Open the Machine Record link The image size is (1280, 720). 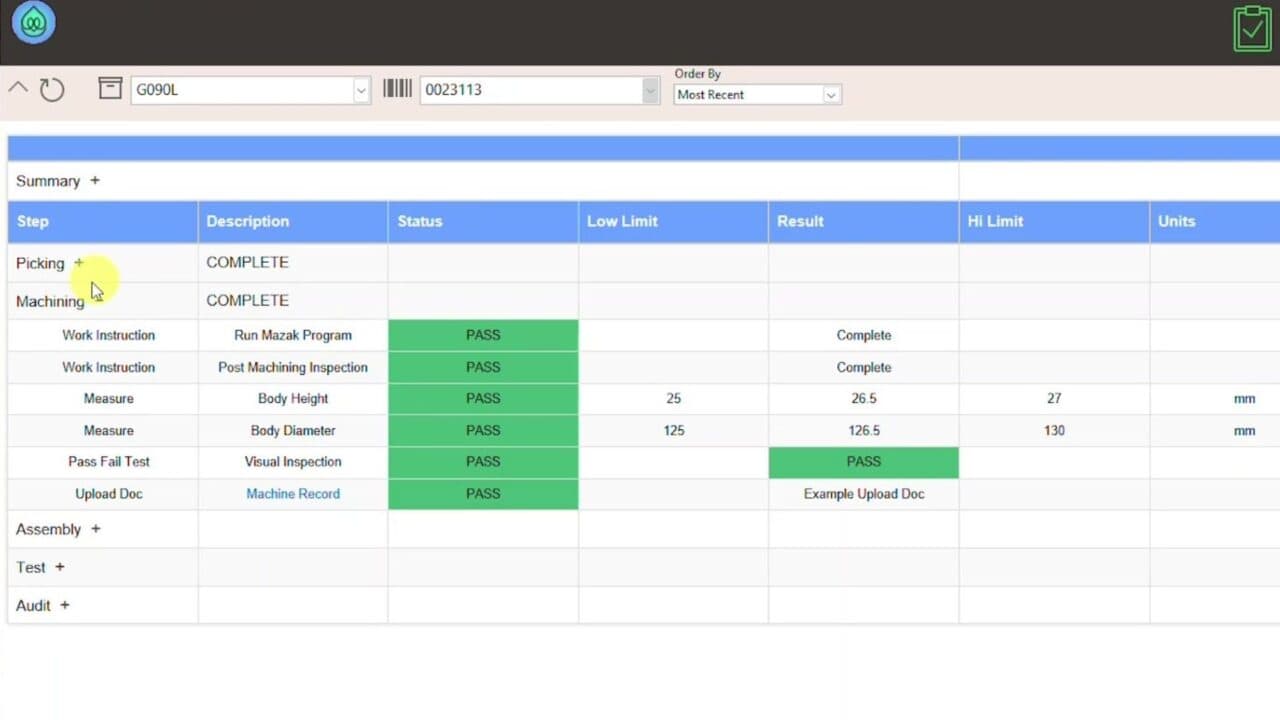293,494
